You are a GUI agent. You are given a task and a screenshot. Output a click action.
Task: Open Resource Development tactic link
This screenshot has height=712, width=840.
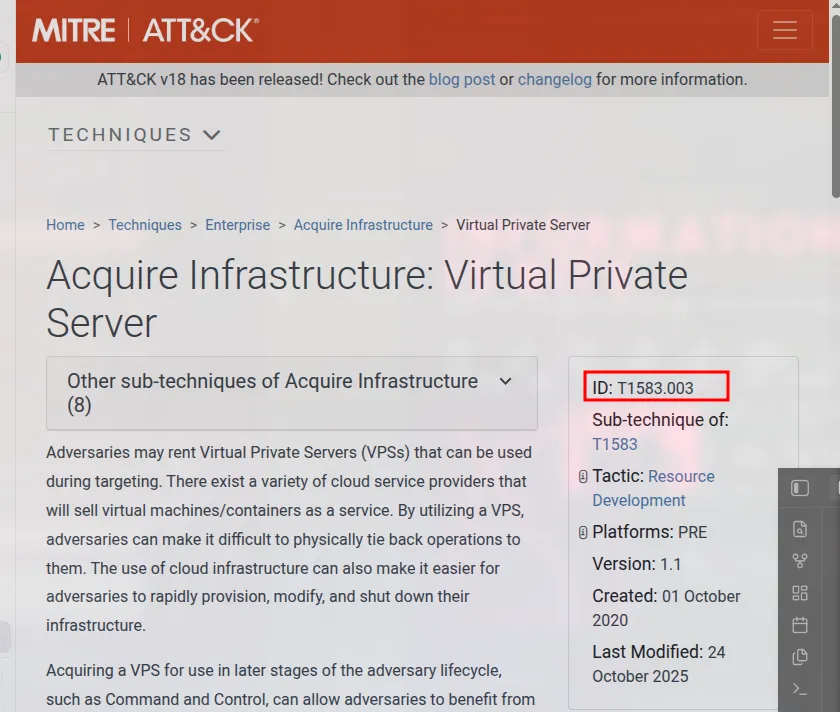(653, 488)
